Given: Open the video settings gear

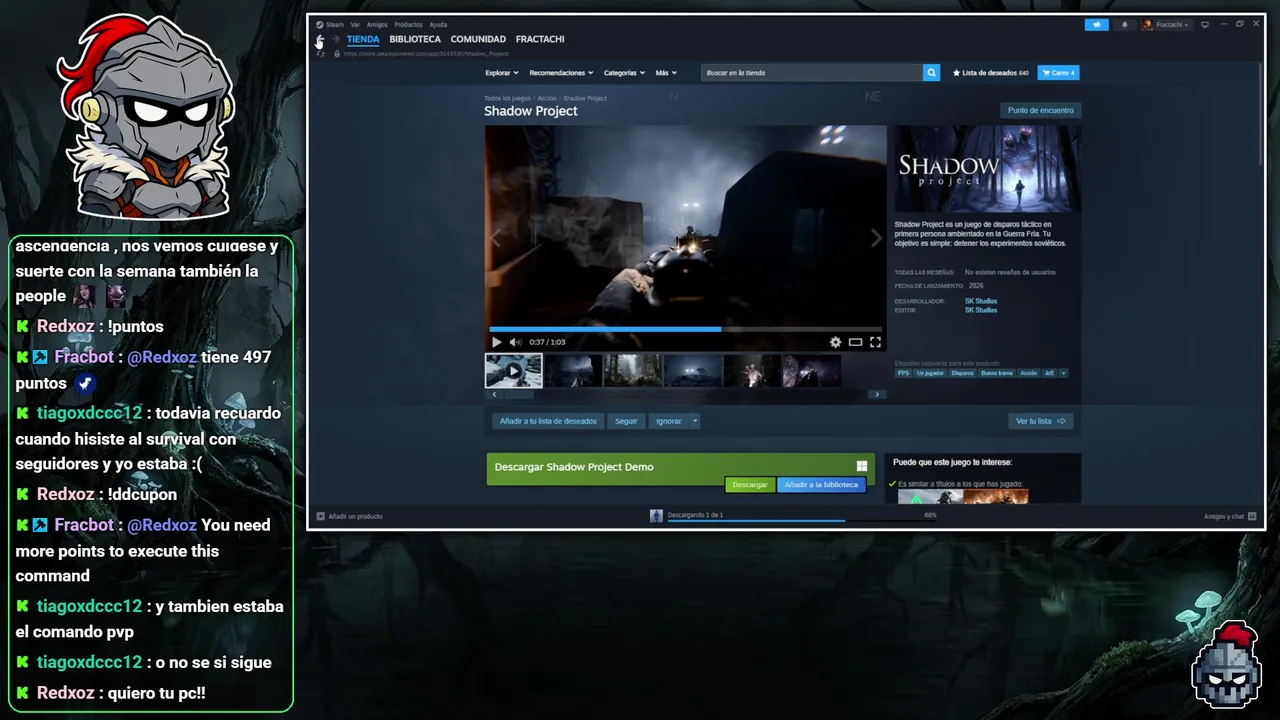Looking at the screenshot, I should pyautogui.click(x=836, y=342).
